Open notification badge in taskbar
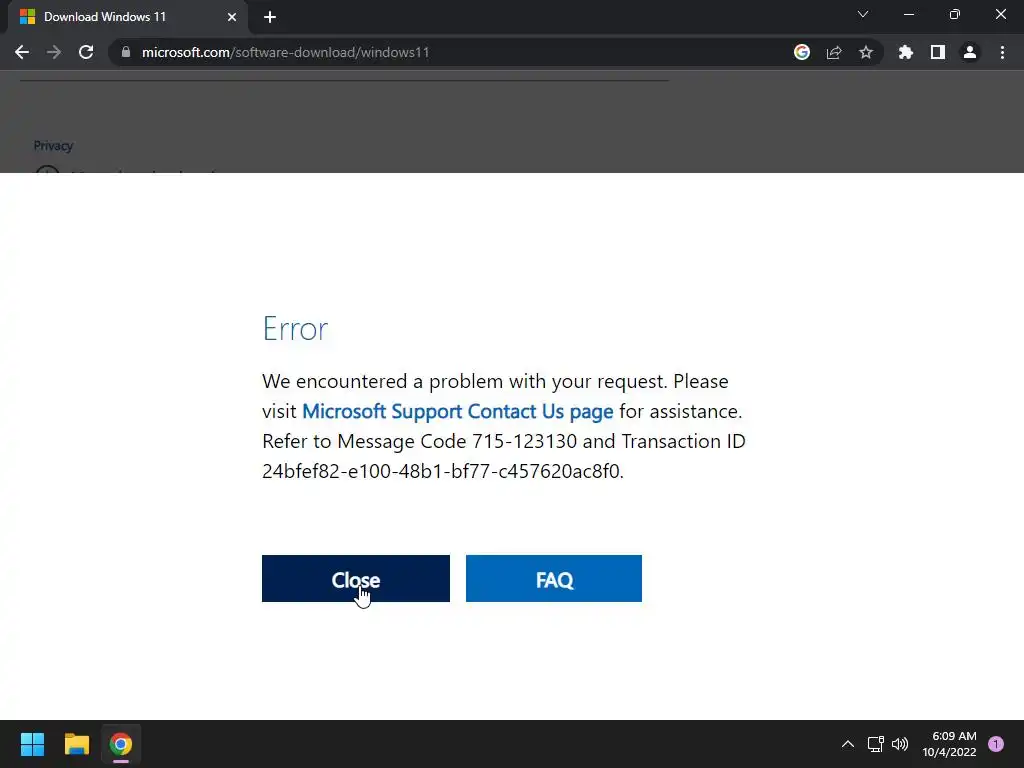The height and width of the screenshot is (768, 1024). click(x=995, y=744)
